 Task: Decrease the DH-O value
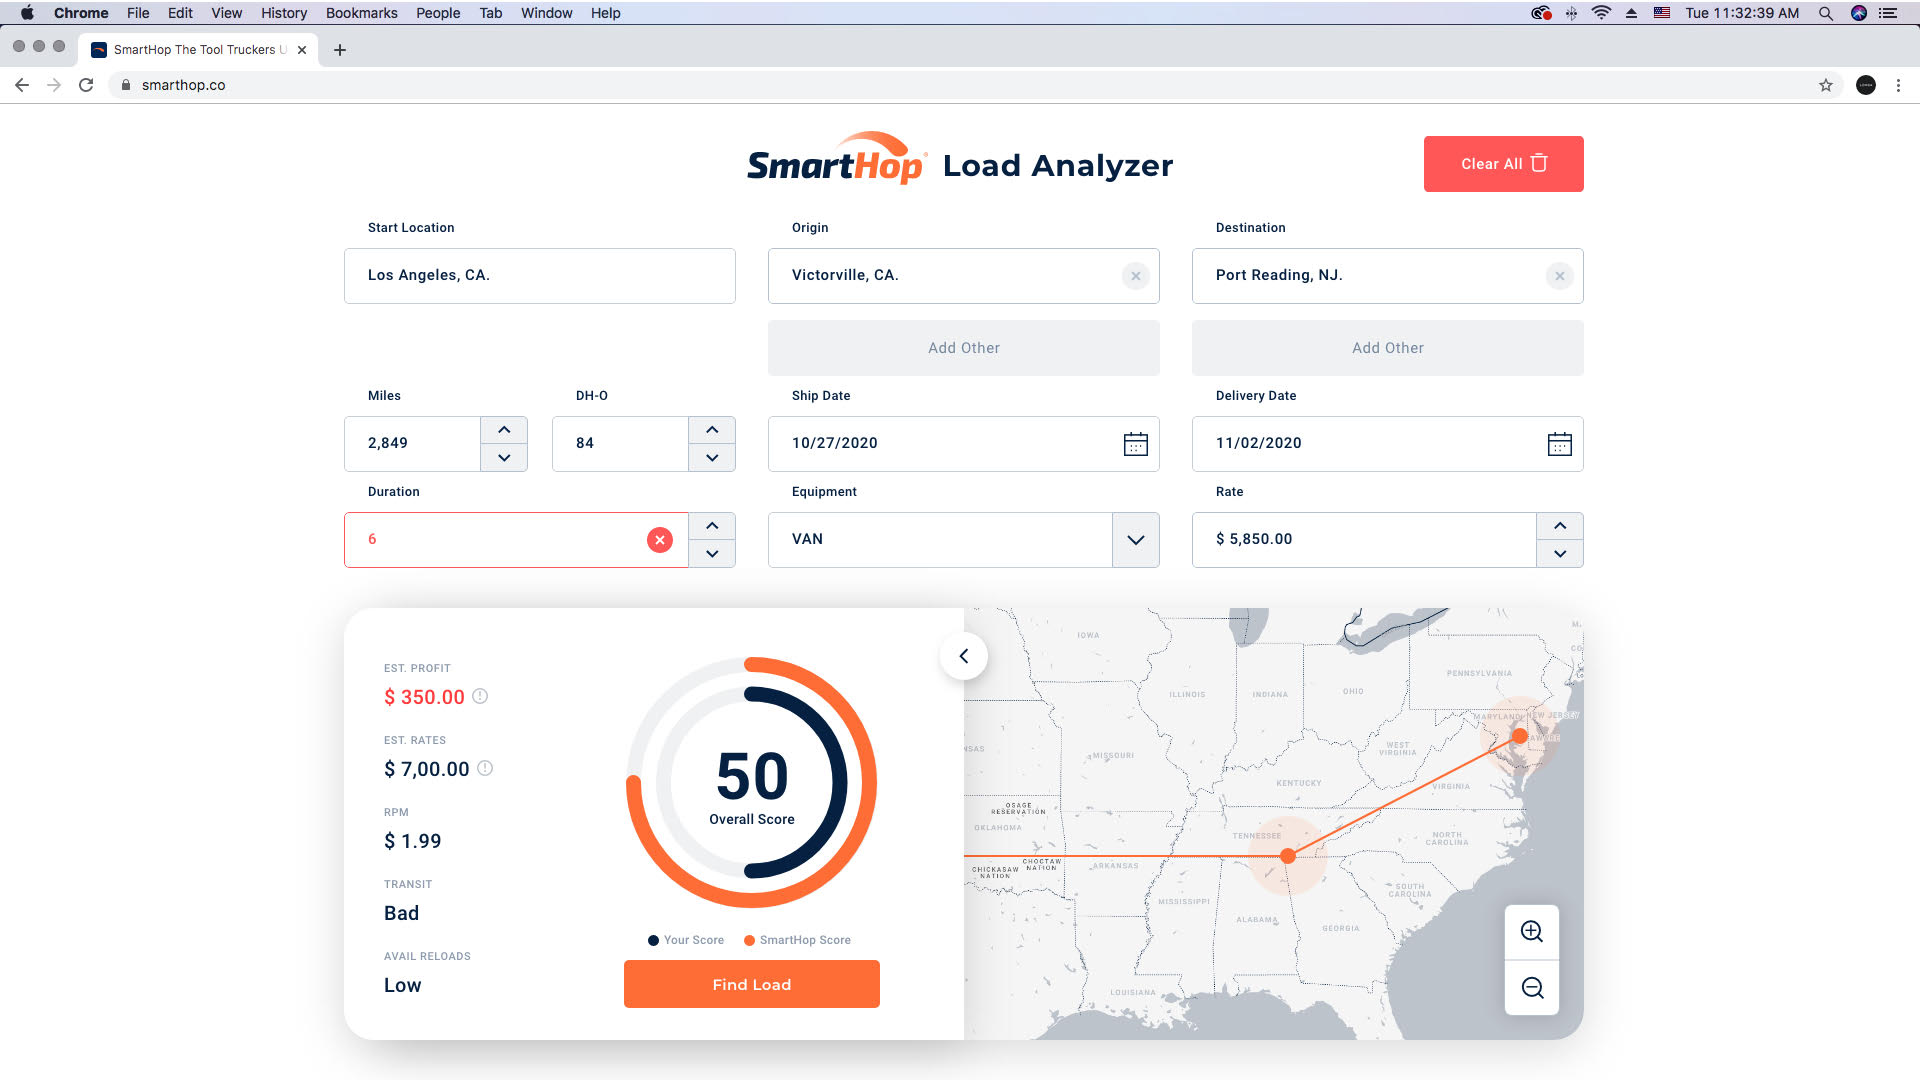[x=712, y=458]
